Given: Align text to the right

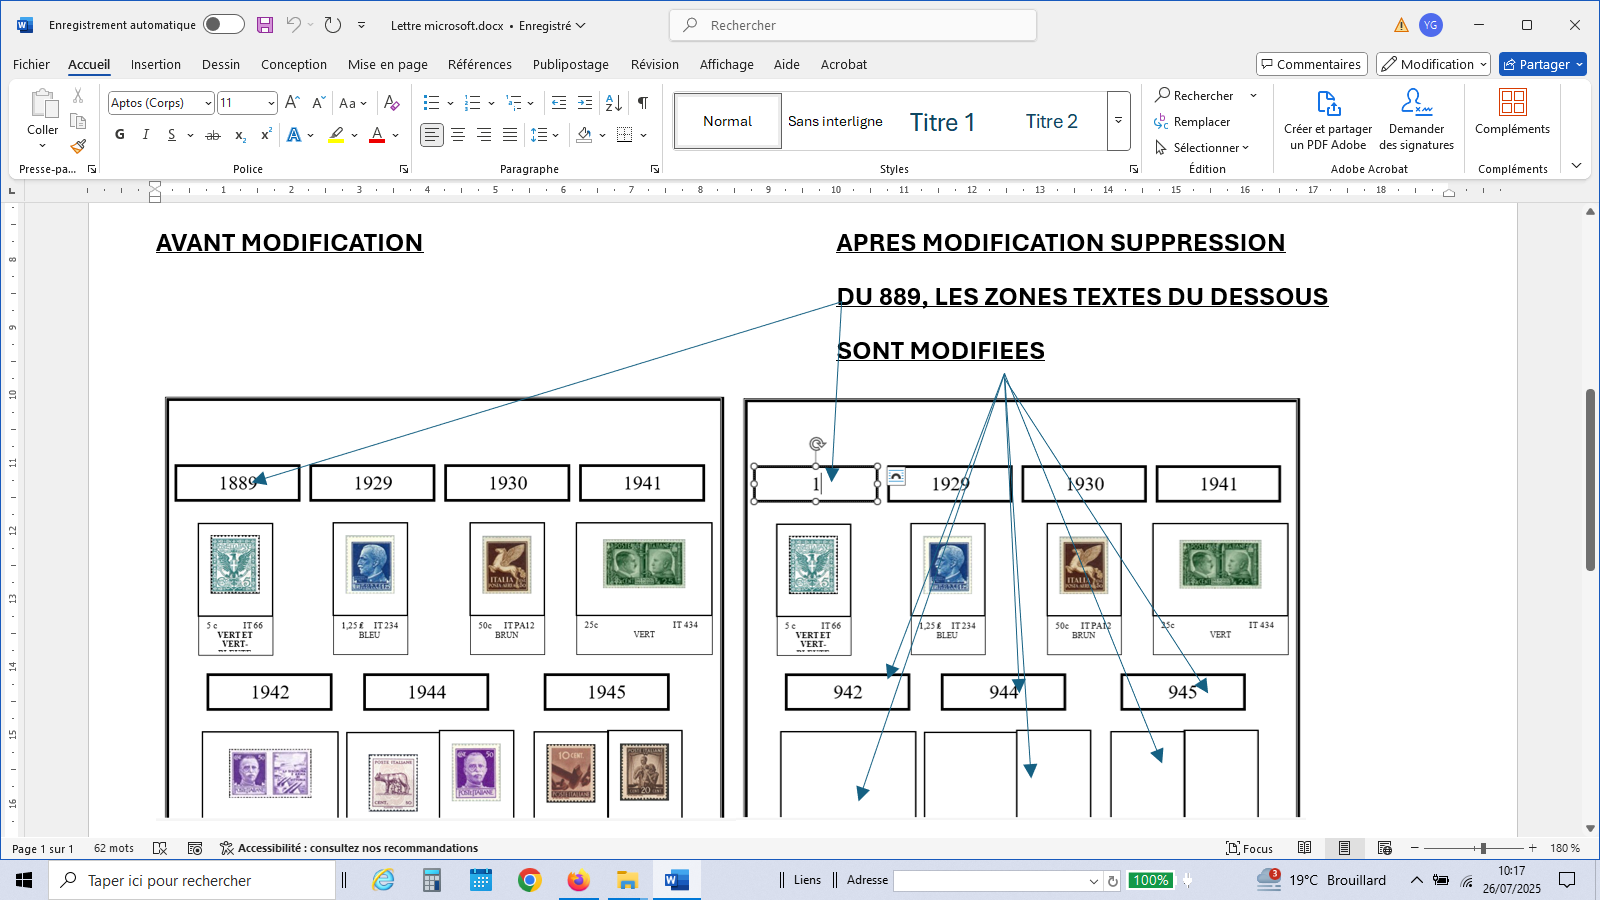Looking at the screenshot, I should pyautogui.click(x=484, y=134).
